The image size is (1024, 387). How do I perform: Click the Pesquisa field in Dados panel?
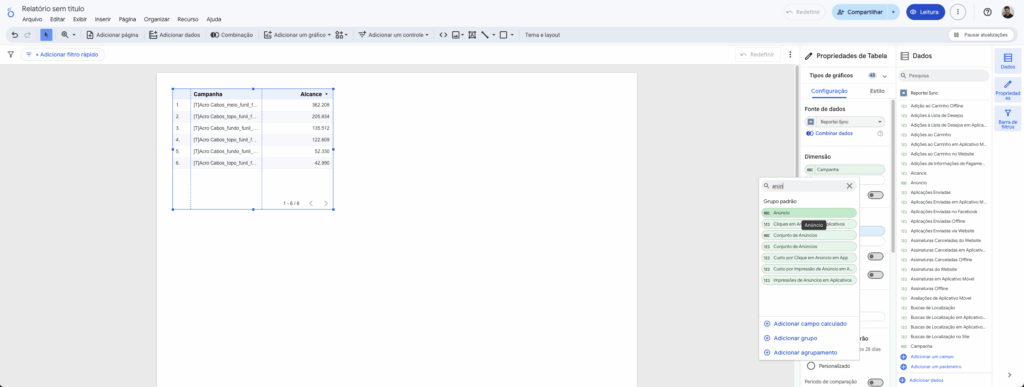click(944, 76)
